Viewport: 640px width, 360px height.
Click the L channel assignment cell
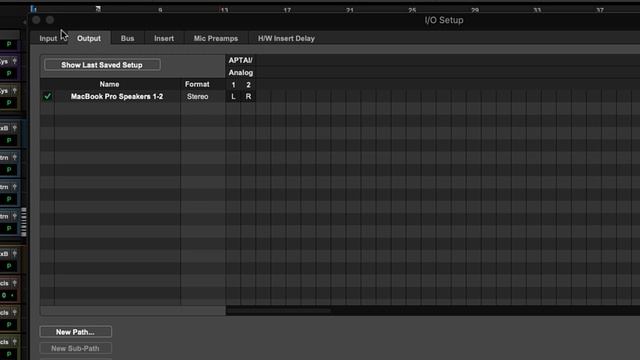233,97
